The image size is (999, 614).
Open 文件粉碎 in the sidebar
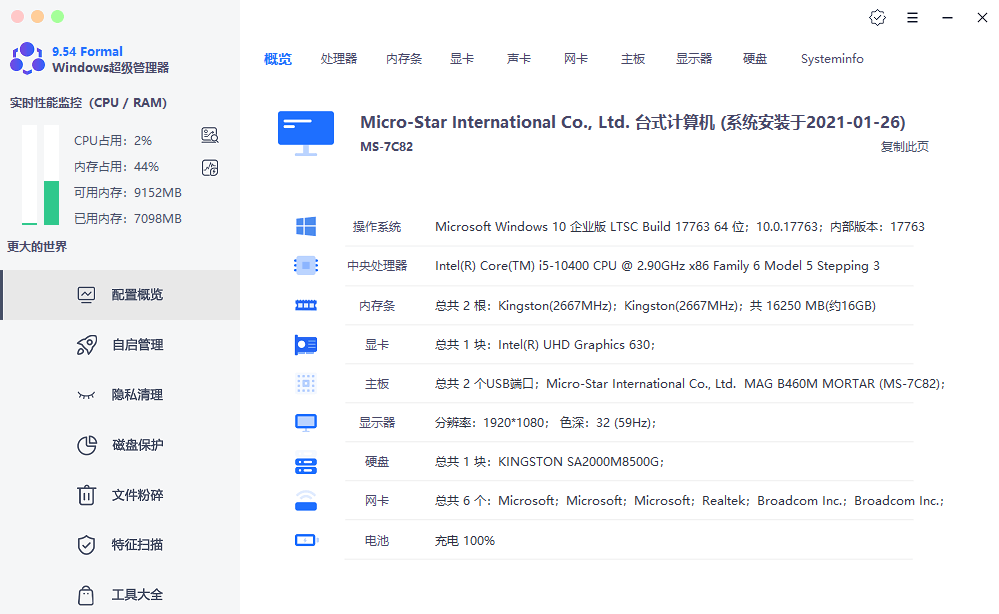[x=120, y=495]
